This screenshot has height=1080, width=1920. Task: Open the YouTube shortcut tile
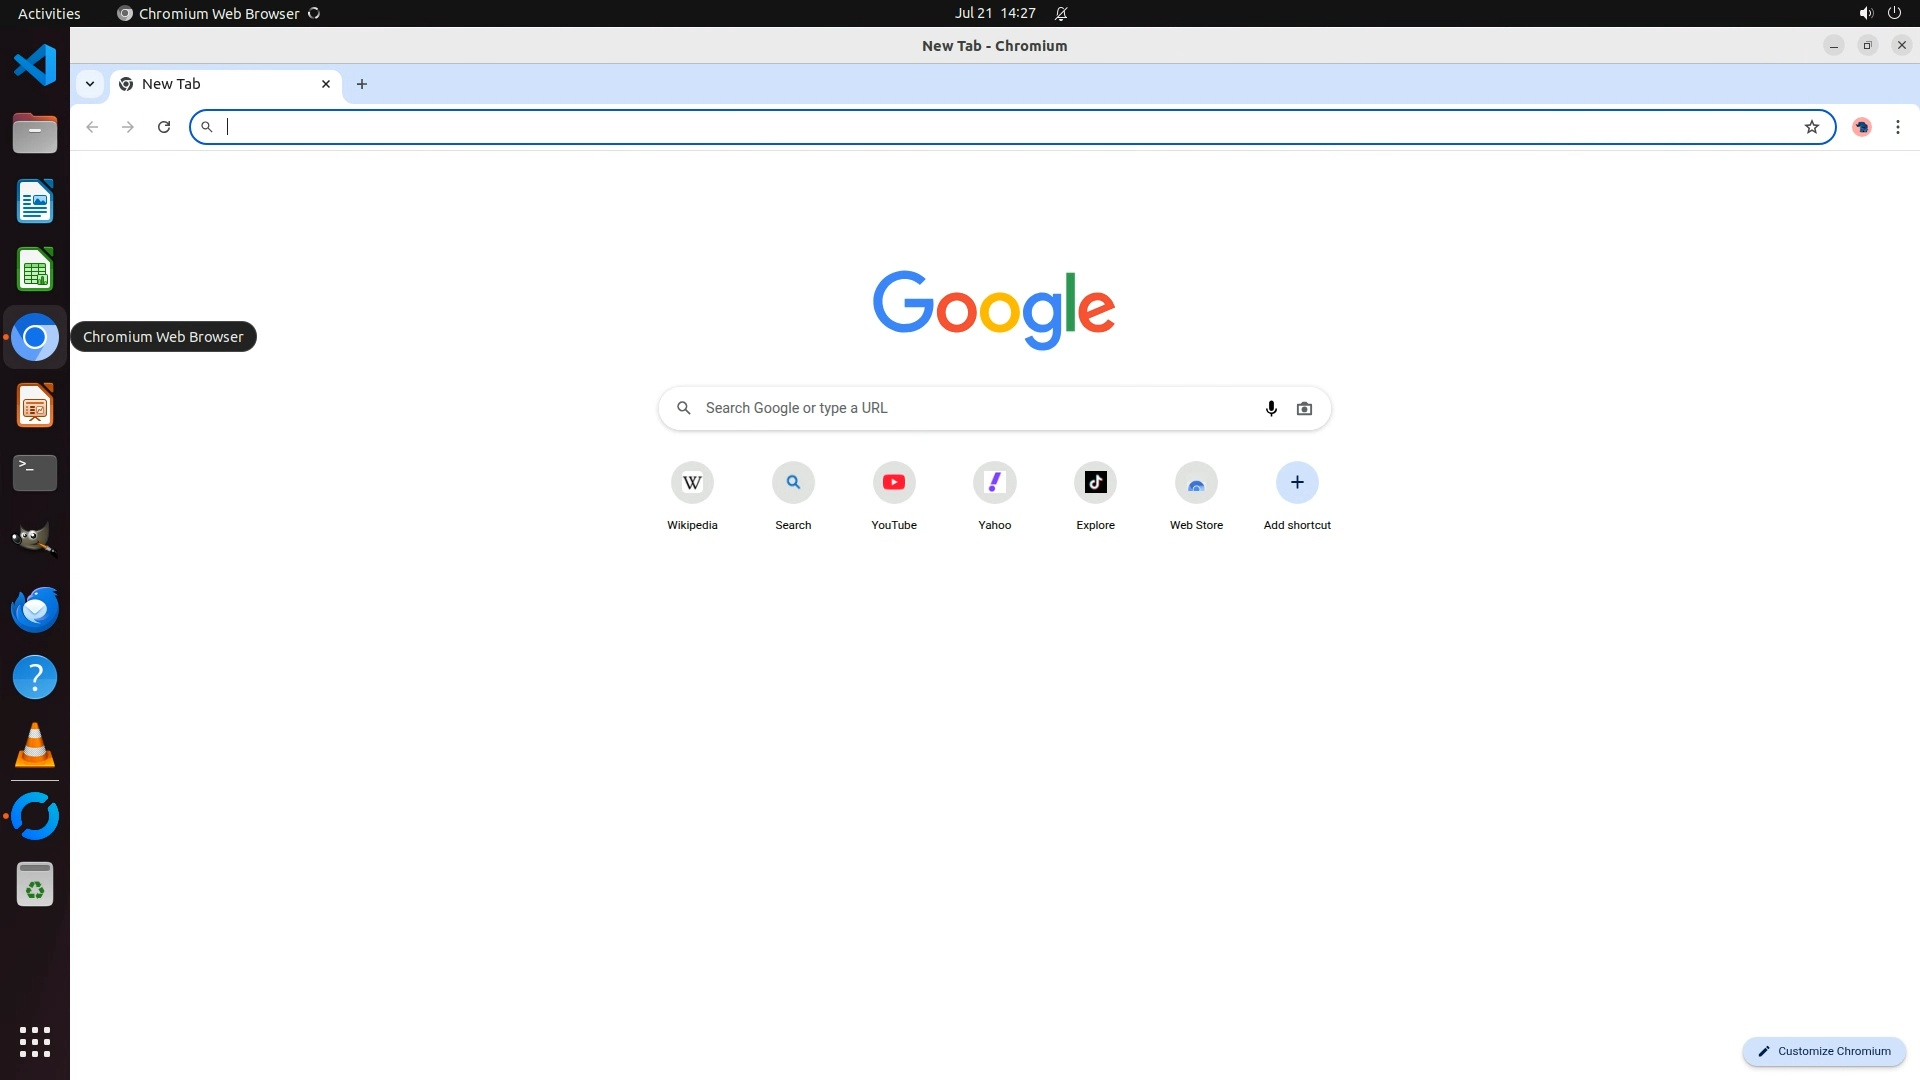pos(893,483)
